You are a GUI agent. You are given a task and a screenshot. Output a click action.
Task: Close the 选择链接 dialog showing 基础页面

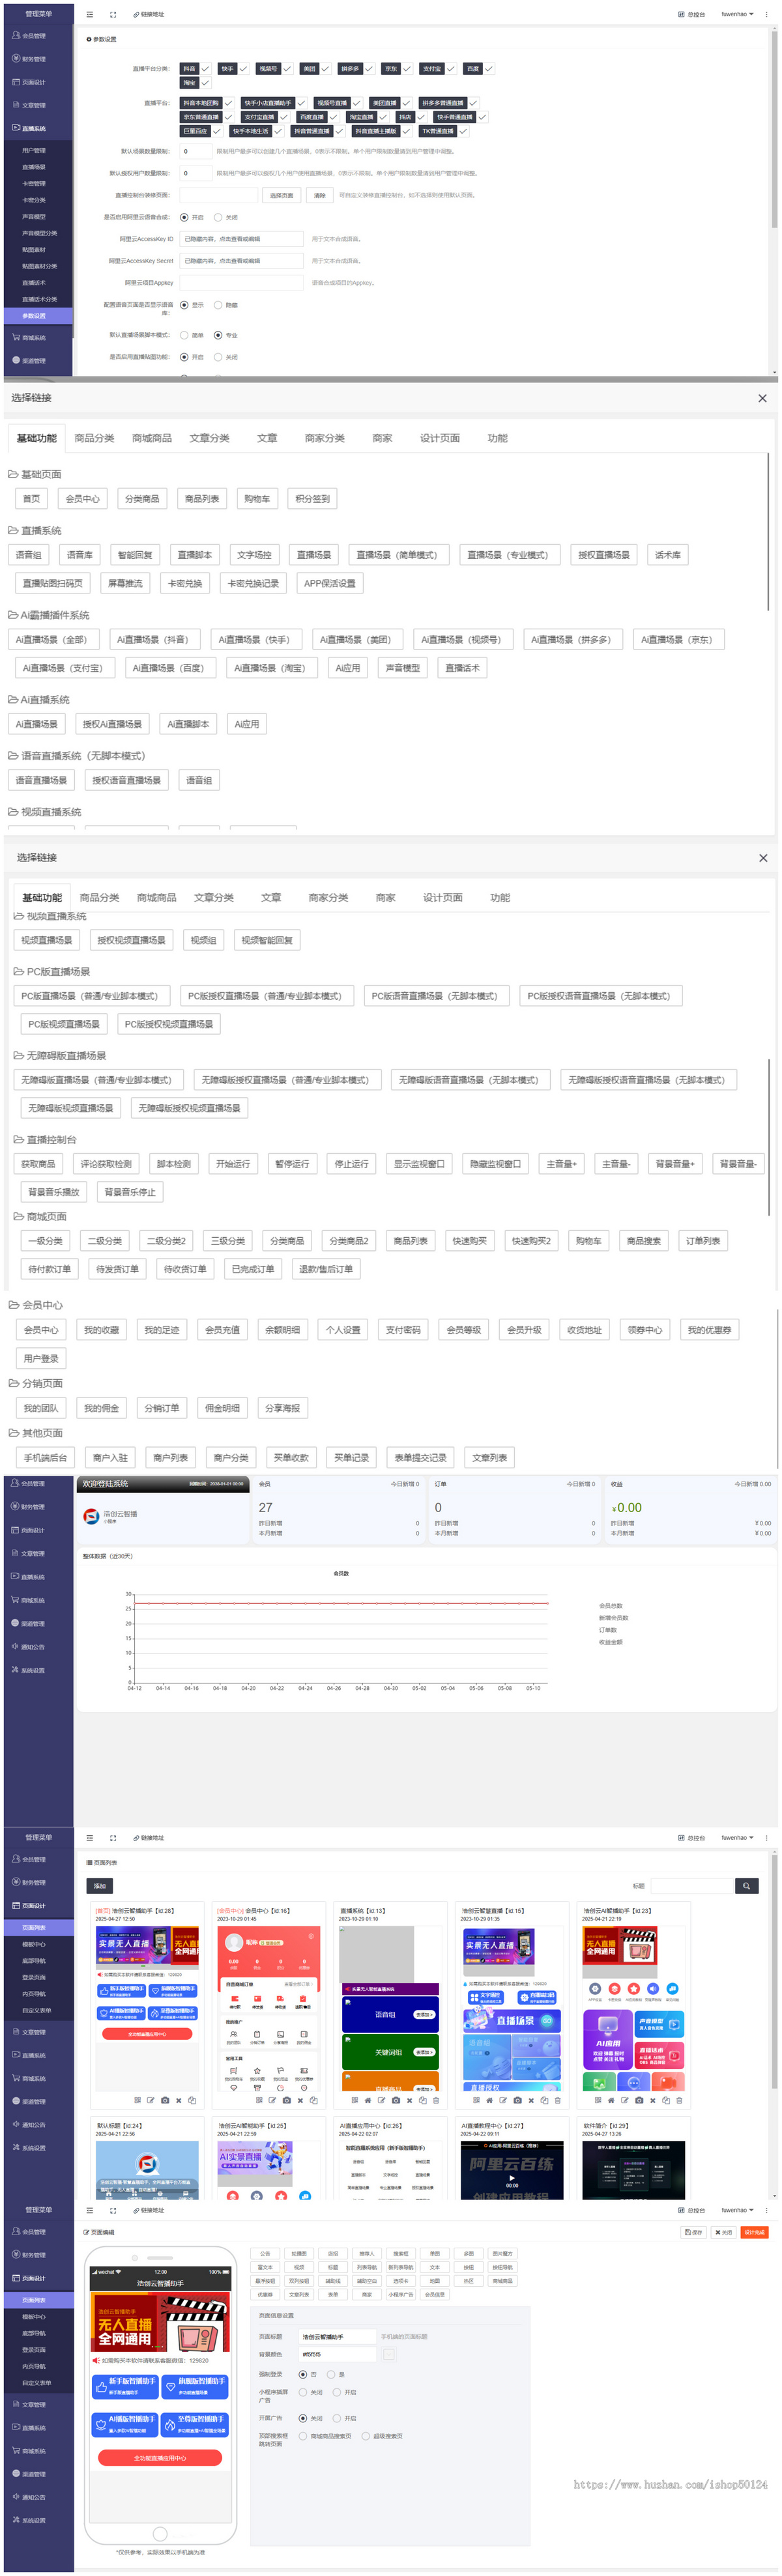pos(762,398)
